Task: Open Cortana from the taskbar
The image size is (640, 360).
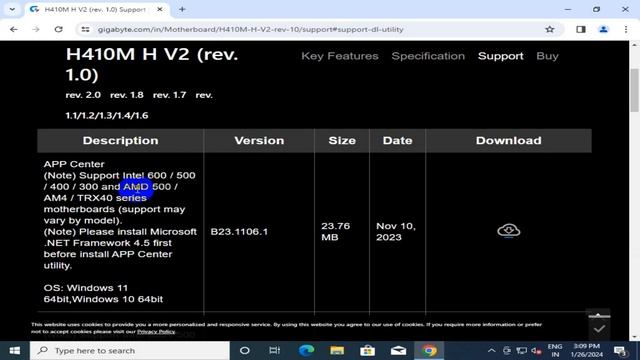Action: point(244,351)
